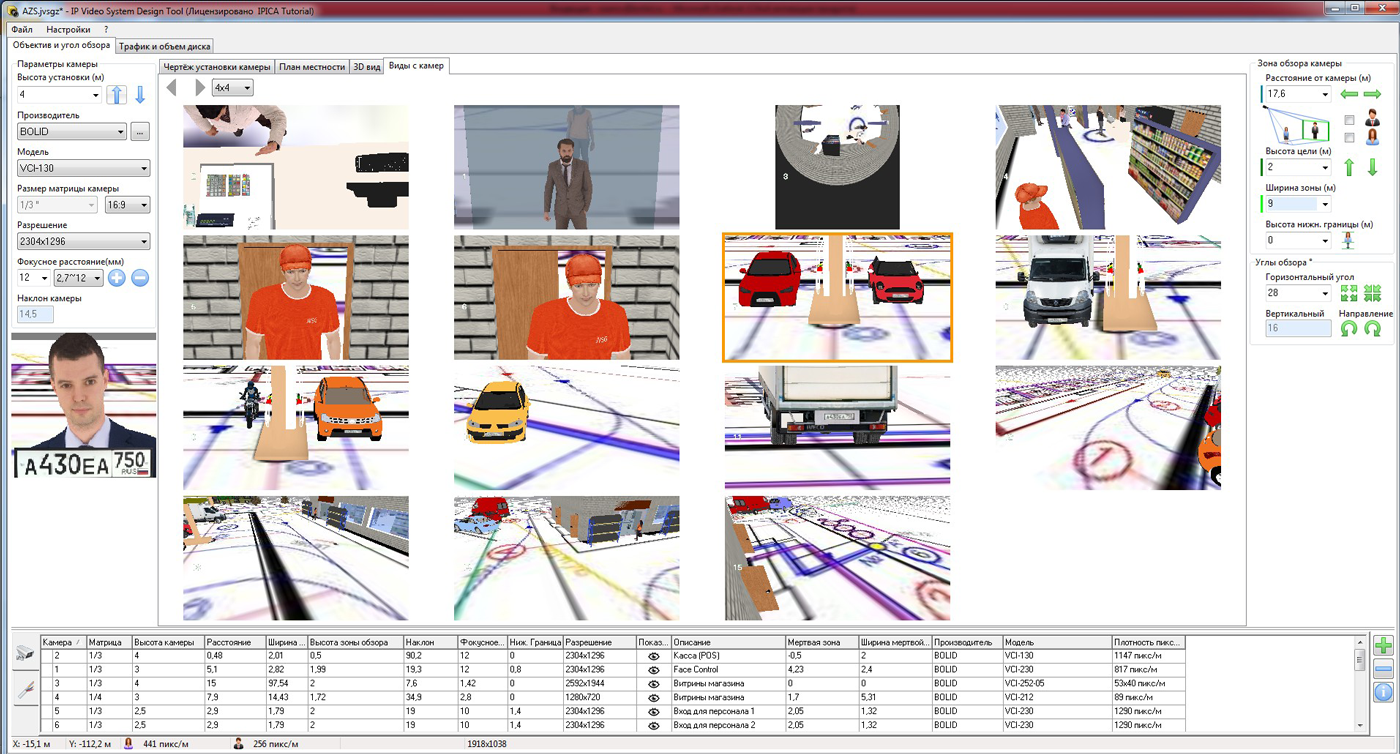This screenshot has height=754, width=1400.
Task: Toggle eye visibility for Face Control camera
Action: tap(655, 669)
